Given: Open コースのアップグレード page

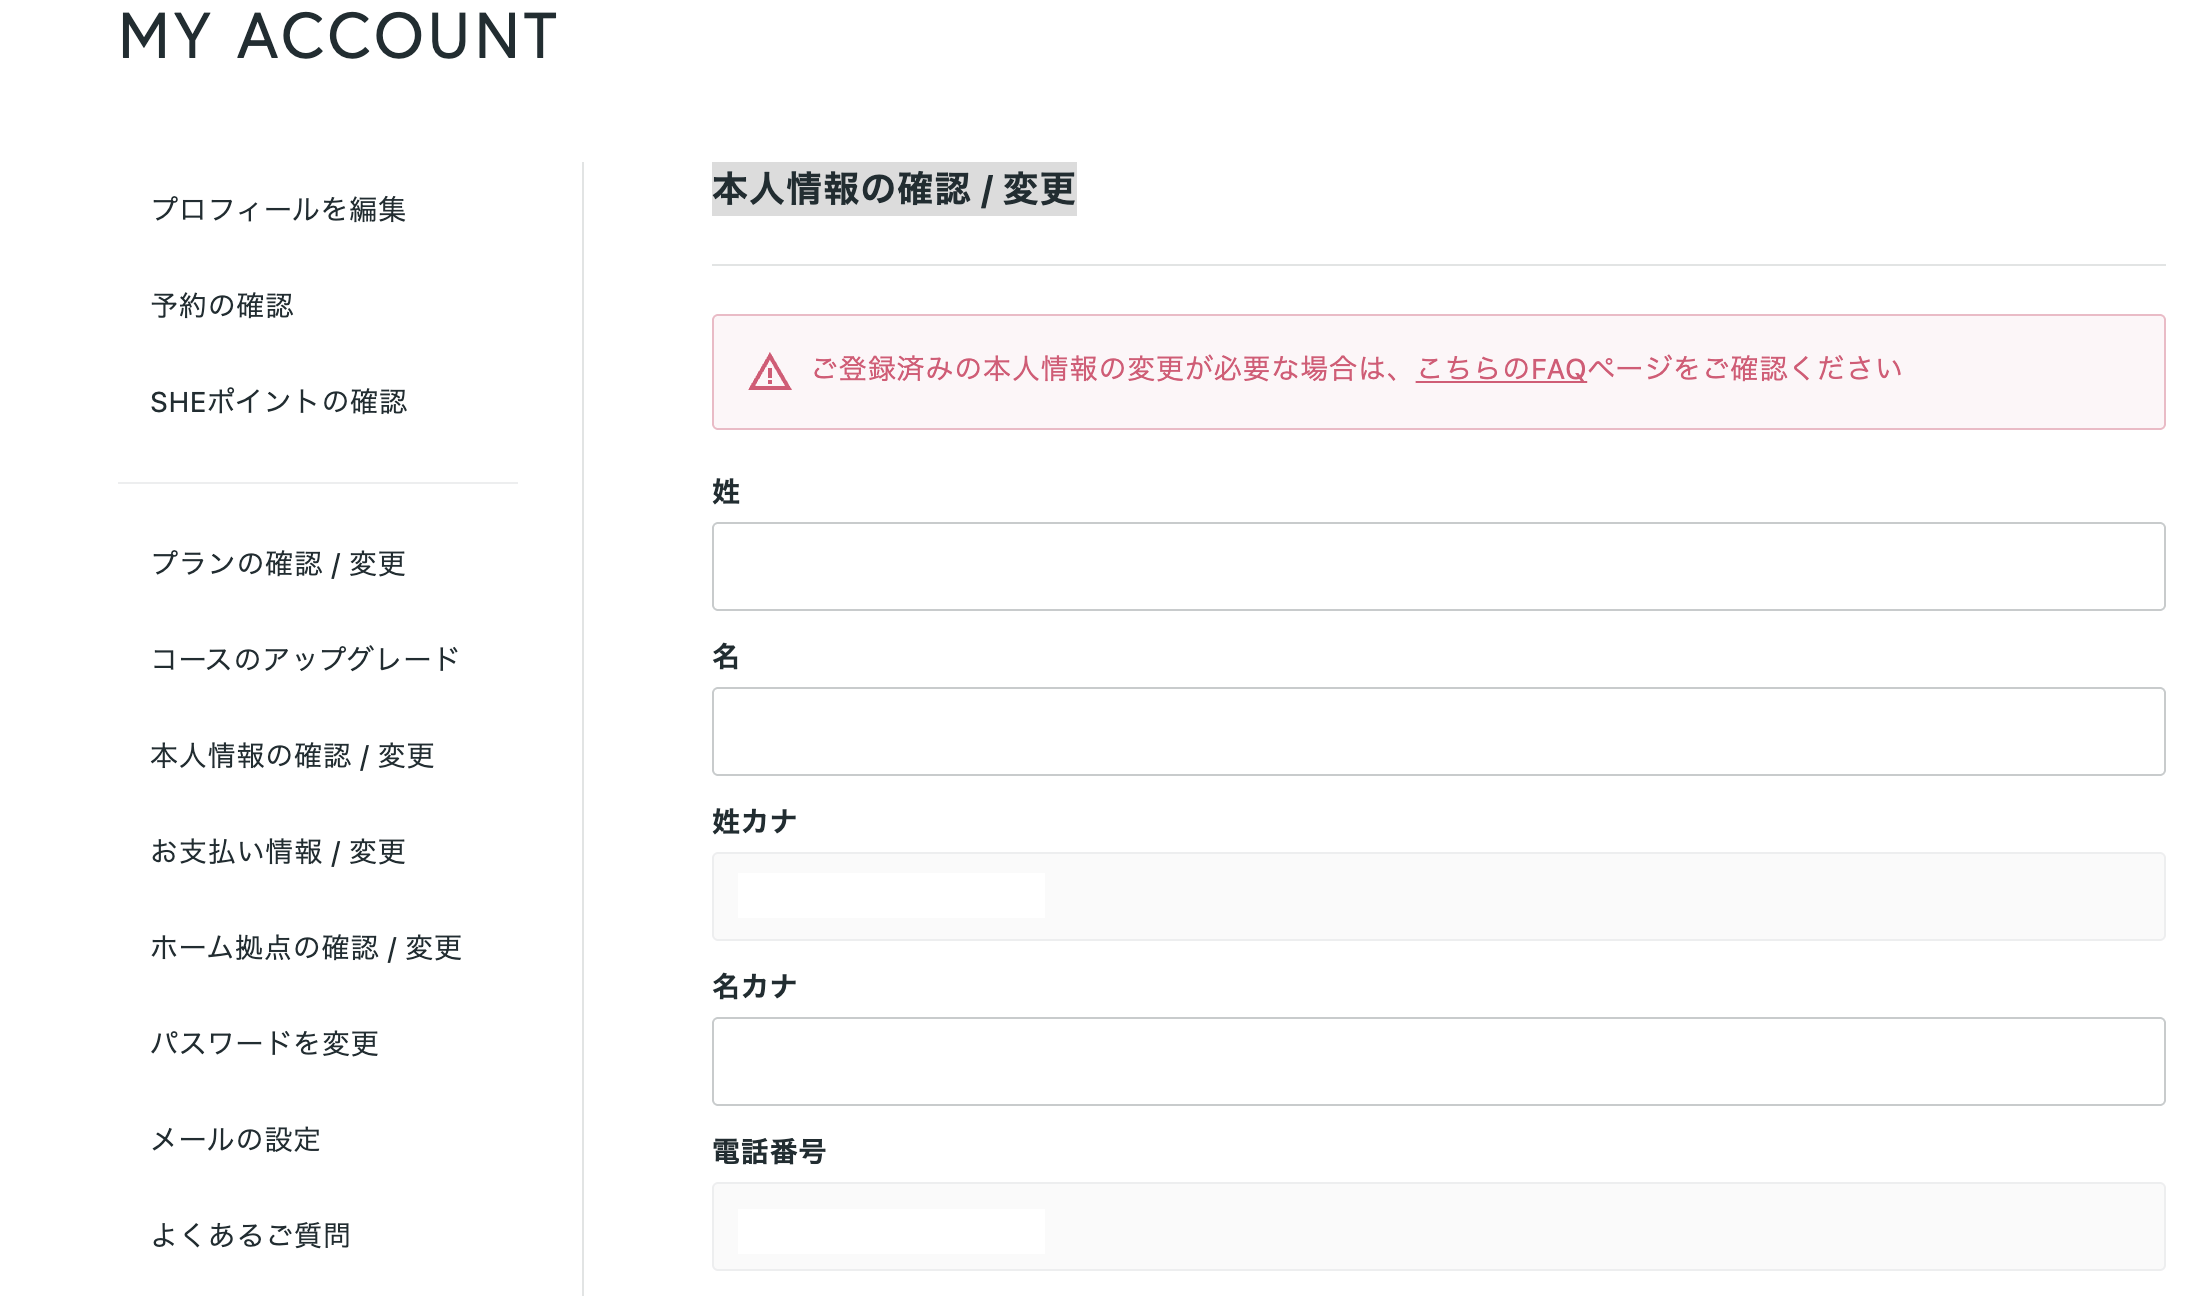Looking at the screenshot, I should 304,659.
